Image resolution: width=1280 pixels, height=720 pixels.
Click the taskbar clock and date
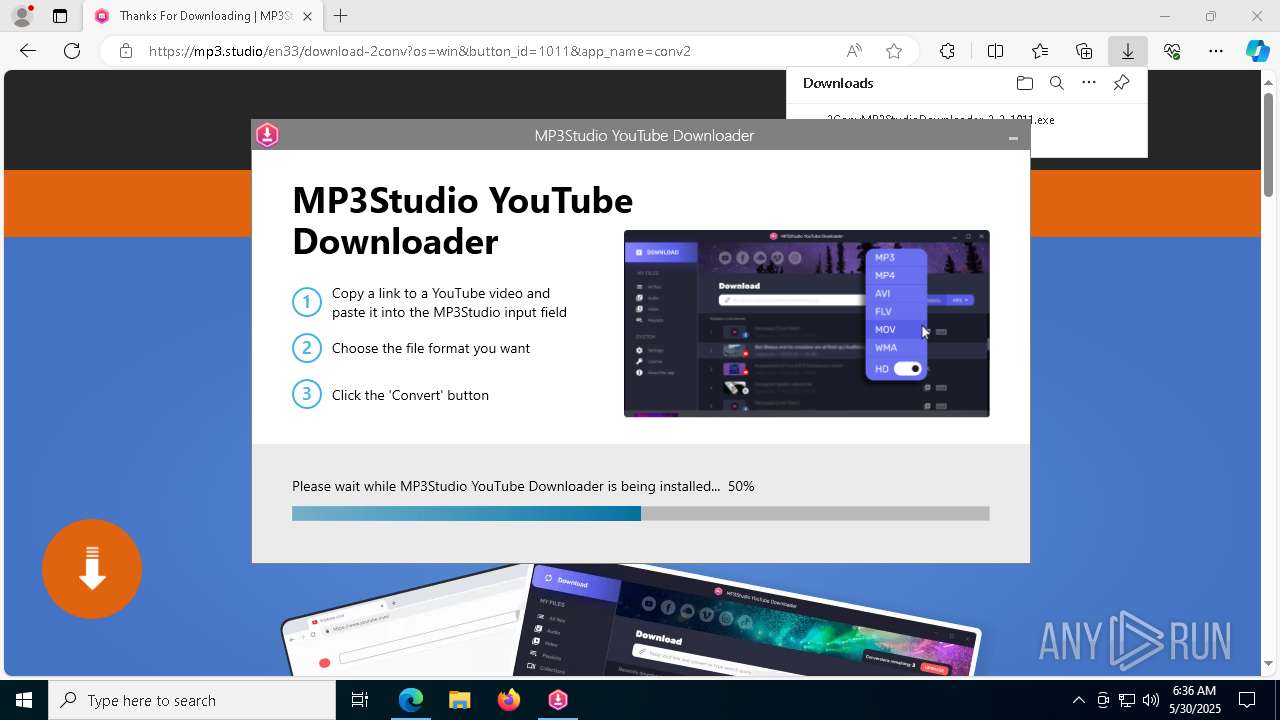click(x=1194, y=700)
